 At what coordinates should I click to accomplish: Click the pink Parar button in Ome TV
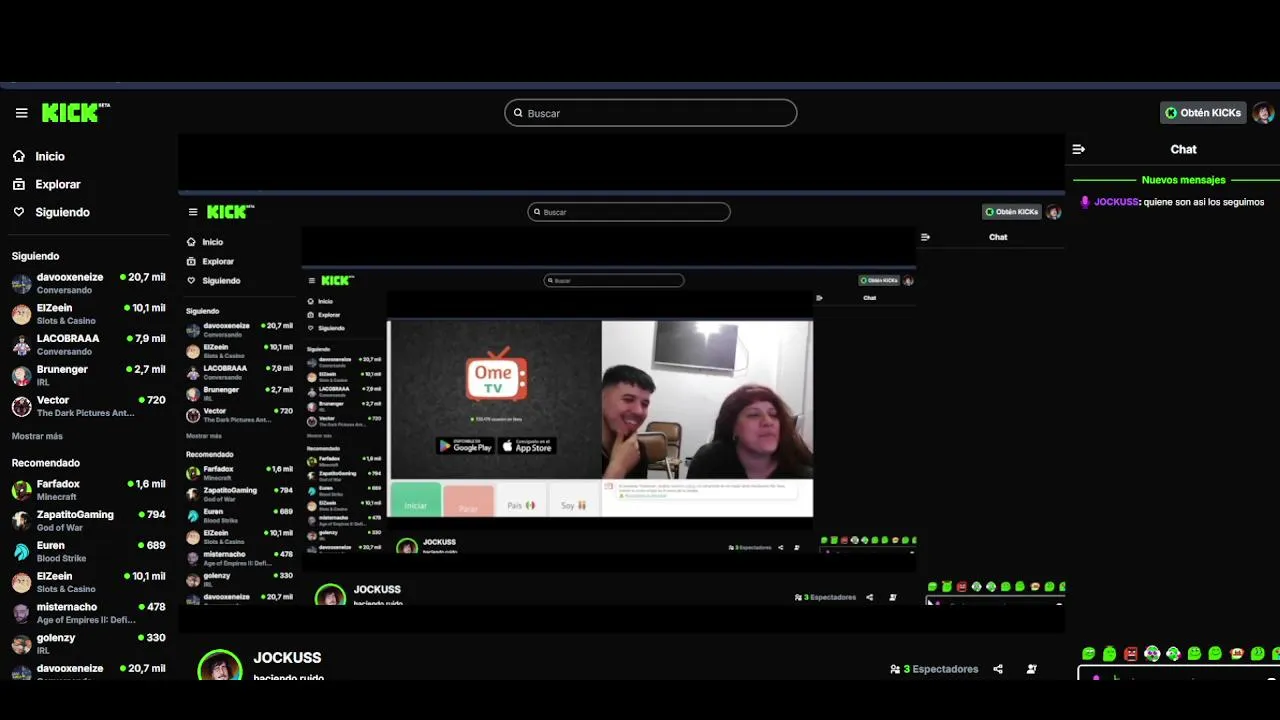coord(468,501)
